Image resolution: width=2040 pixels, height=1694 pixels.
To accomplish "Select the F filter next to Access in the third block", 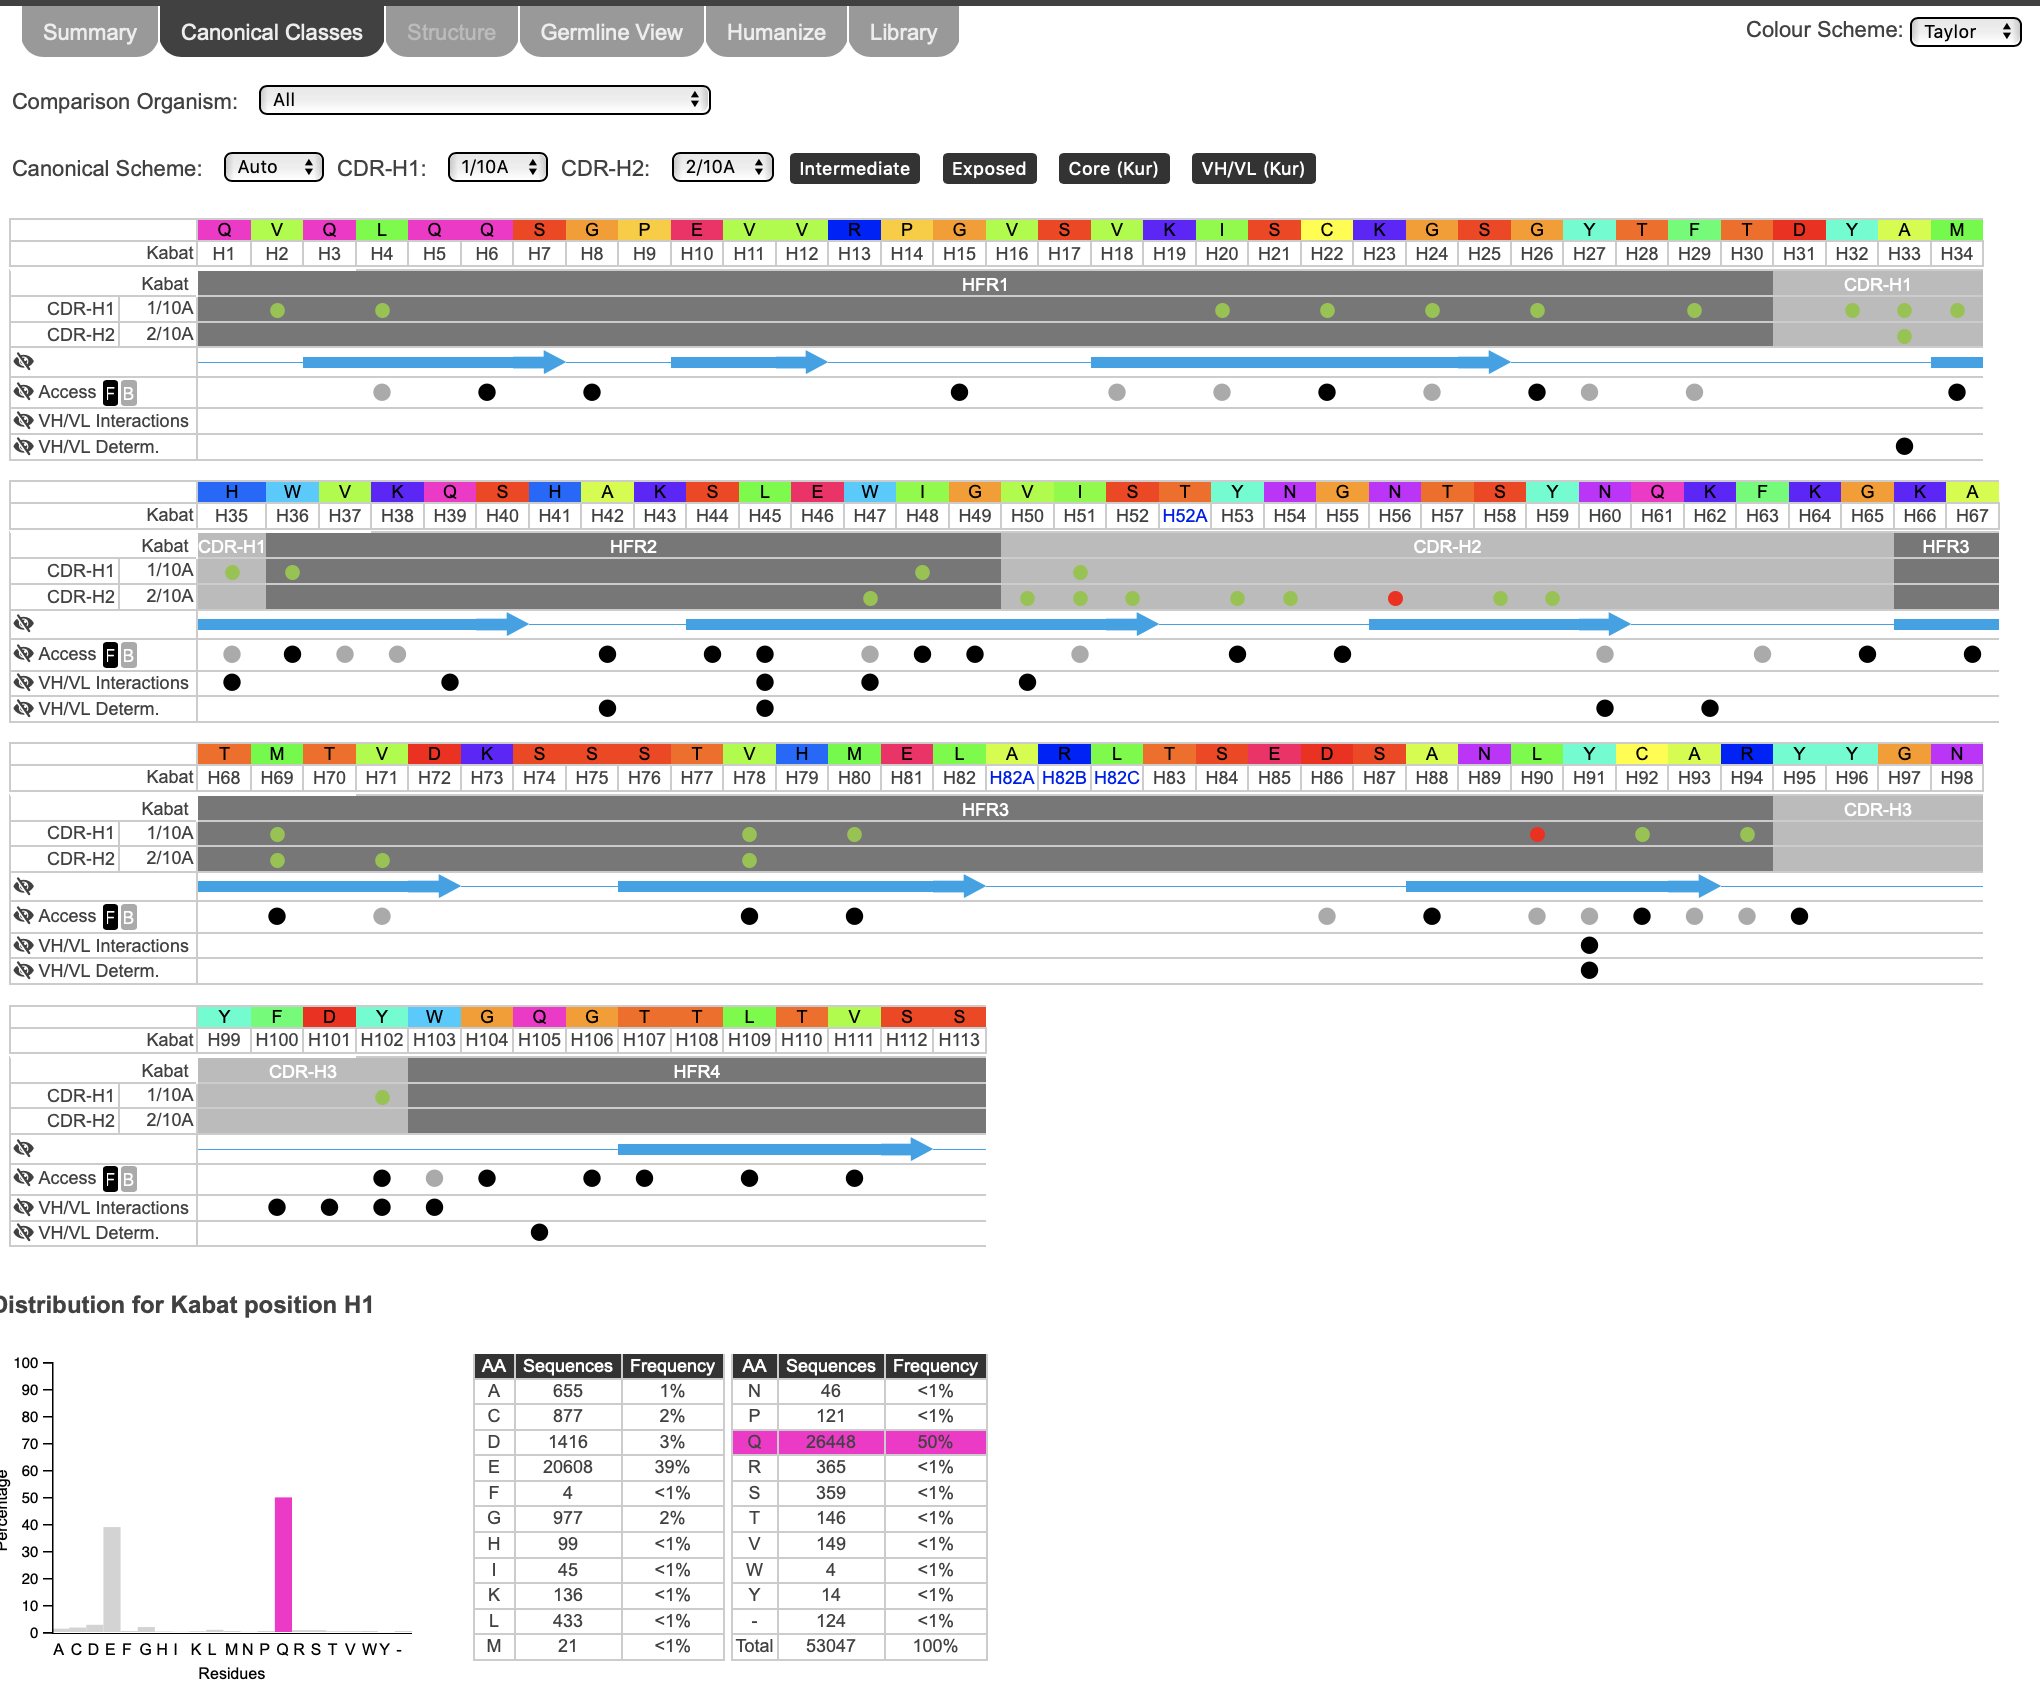I will point(110,916).
